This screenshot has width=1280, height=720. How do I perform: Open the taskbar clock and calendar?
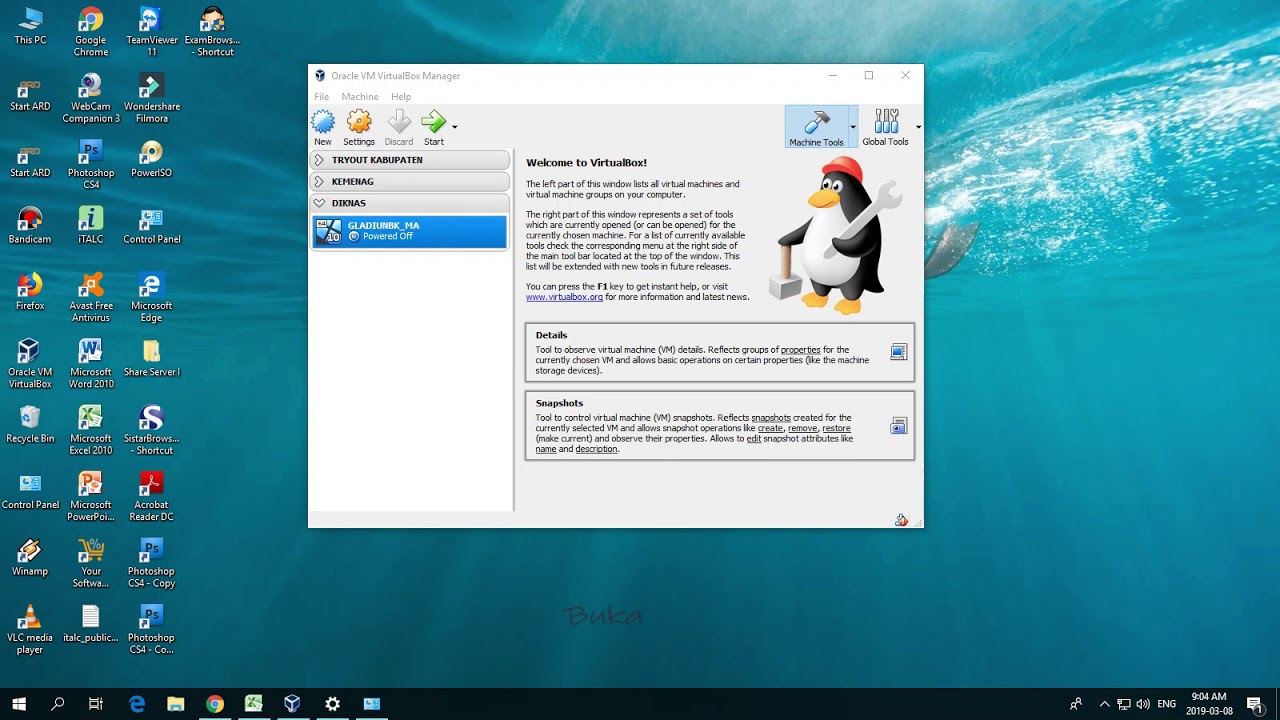[x=1209, y=704]
